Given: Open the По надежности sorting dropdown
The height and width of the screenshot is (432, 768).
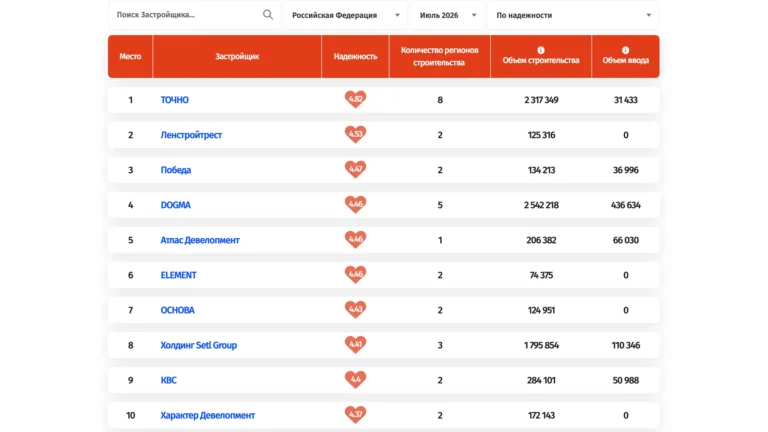Looking at the screenshot, I should (x=573, y=15).
